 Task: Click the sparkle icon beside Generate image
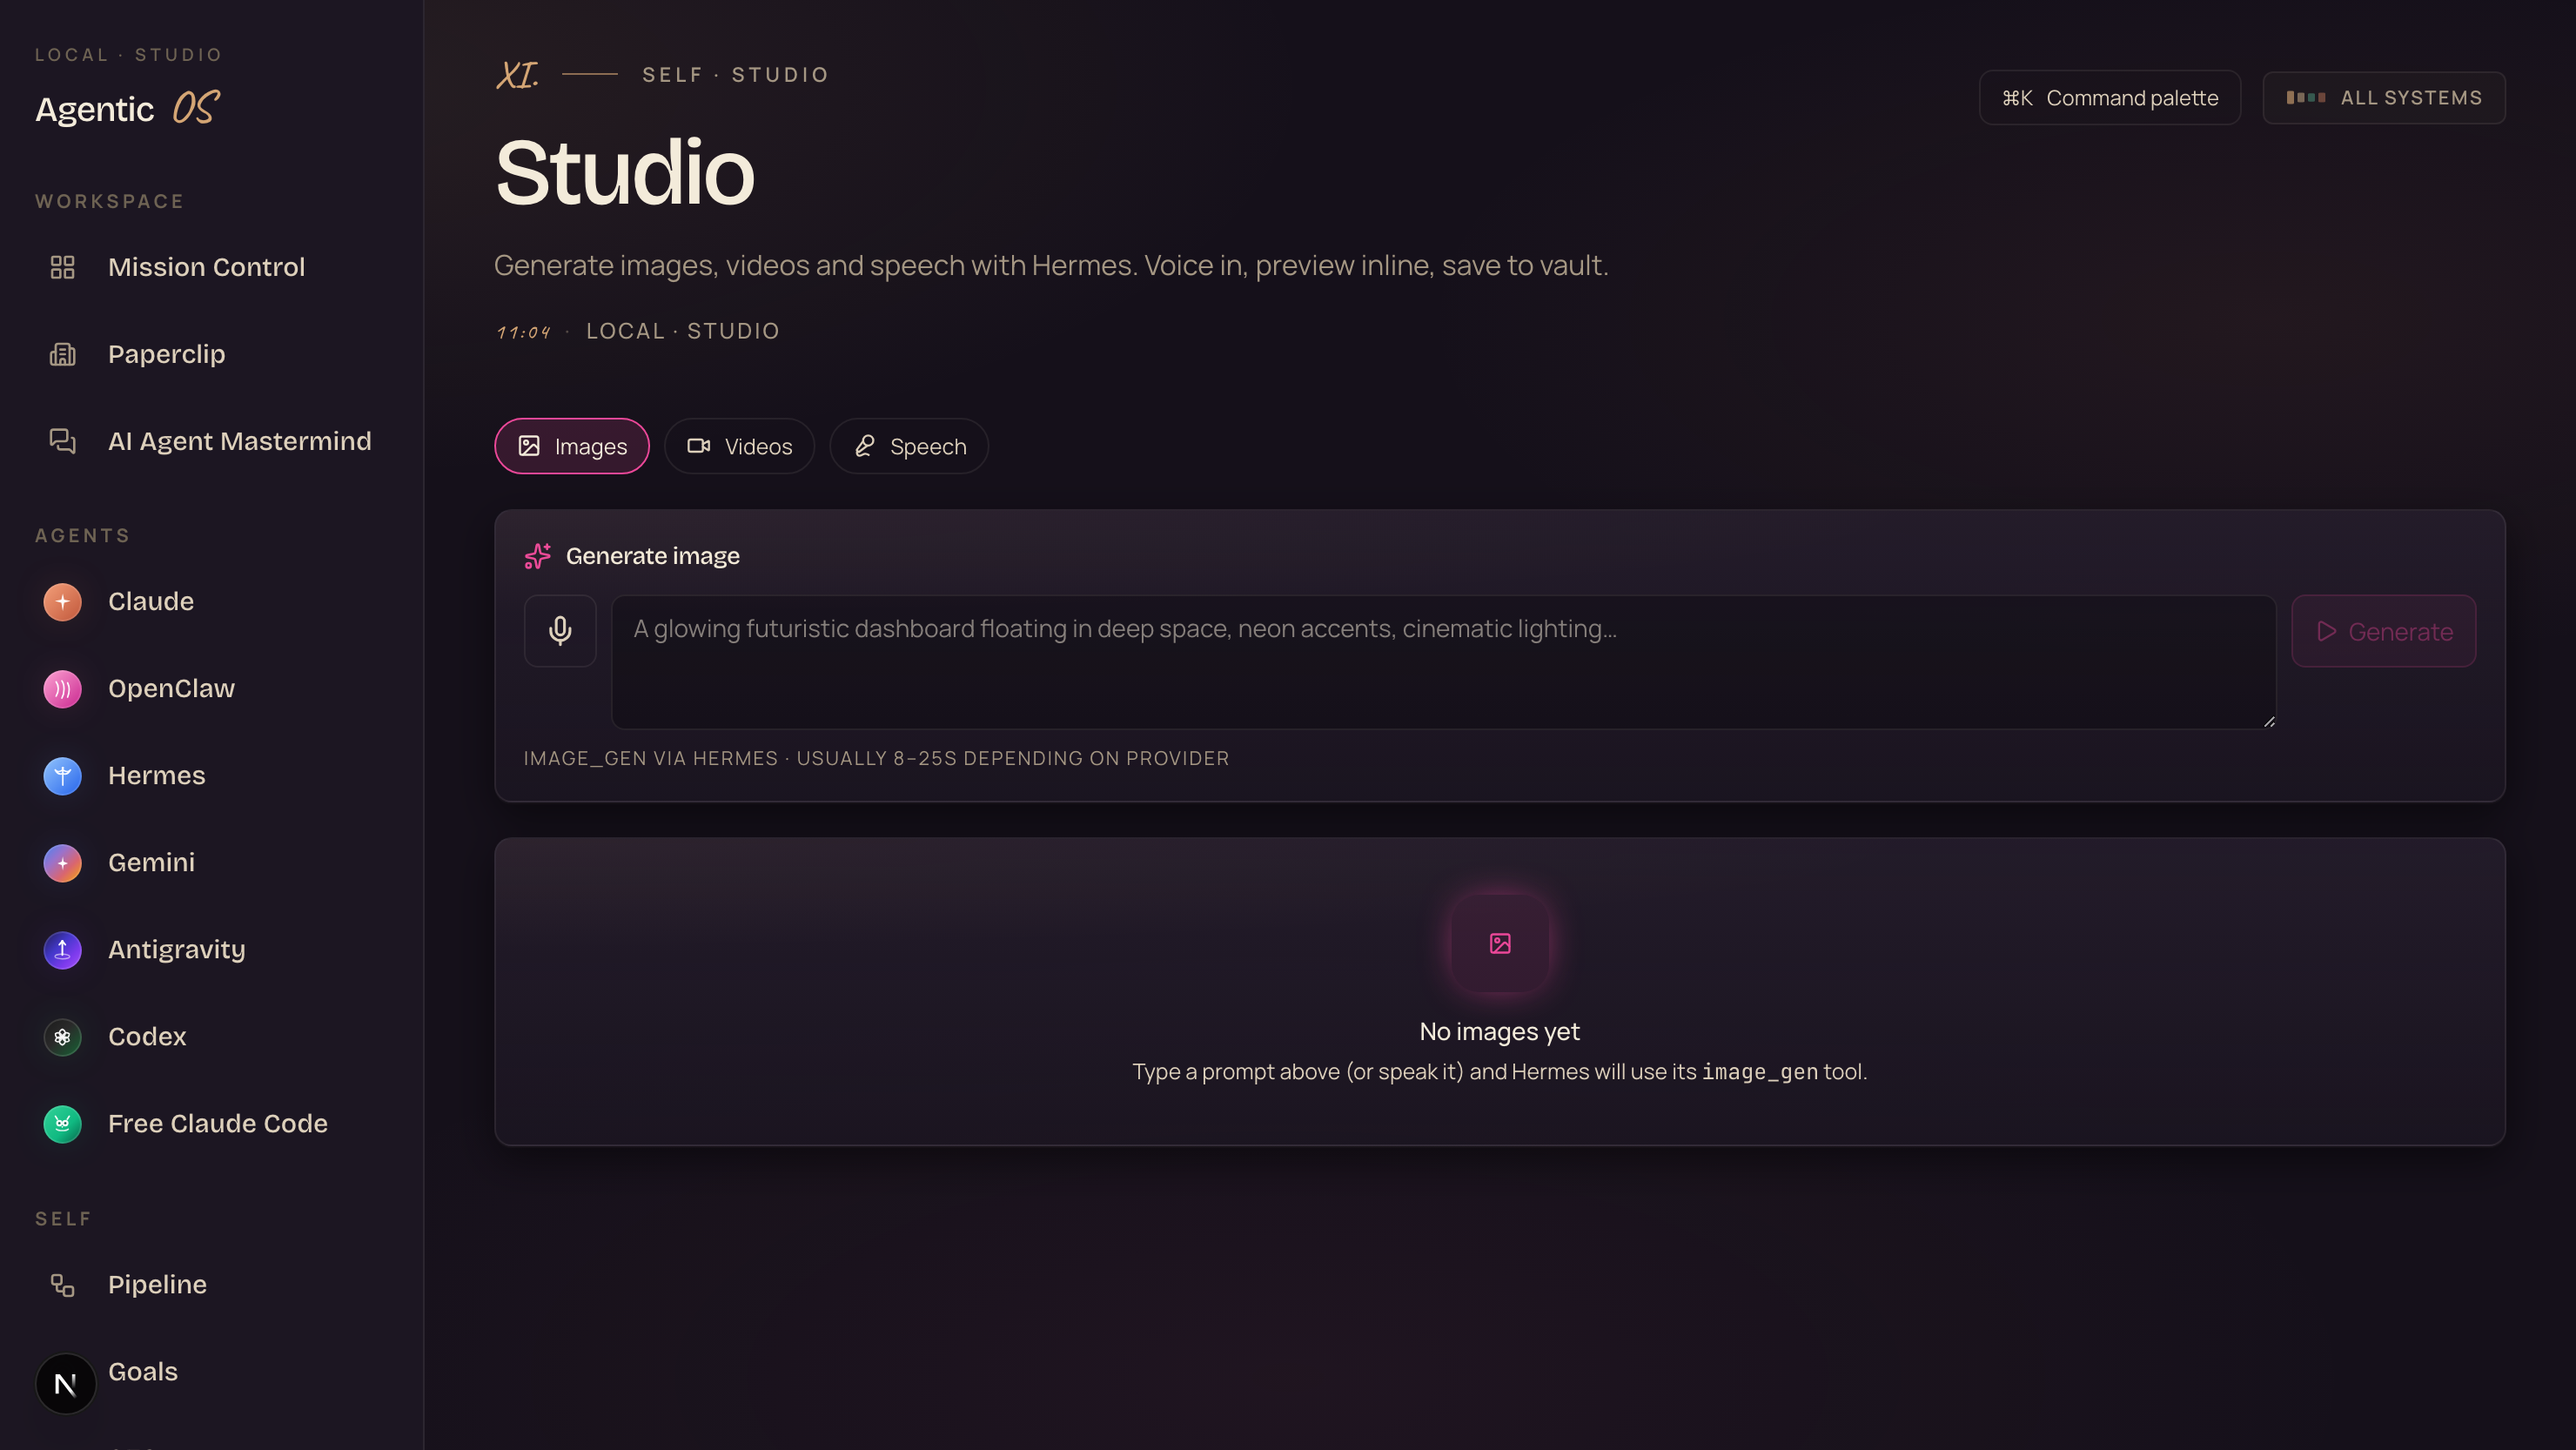(538, 556)
